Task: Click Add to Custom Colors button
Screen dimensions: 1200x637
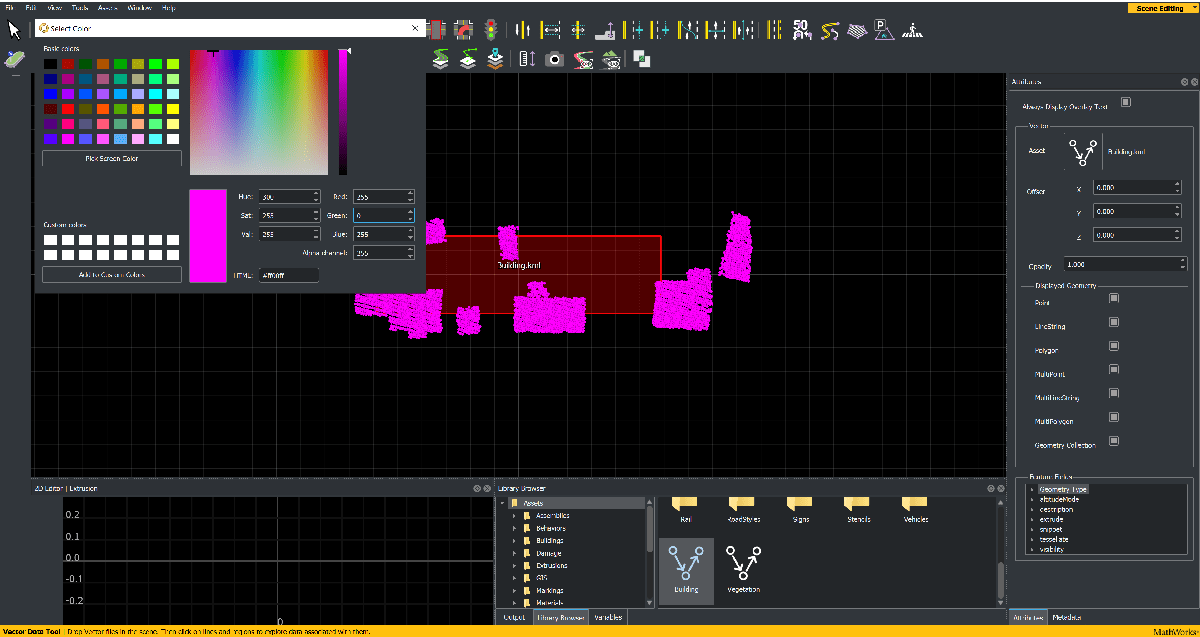Action: (112, 274)
